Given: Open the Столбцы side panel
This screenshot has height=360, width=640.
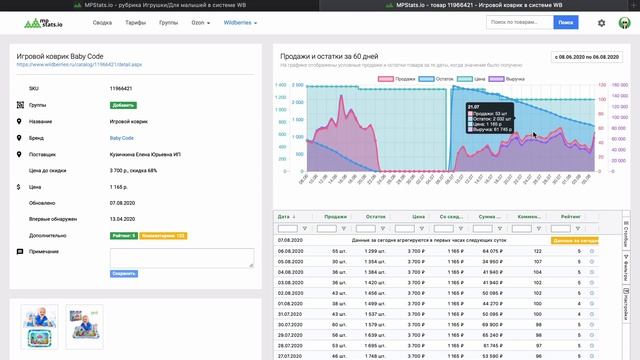Looking at the screenshot, I should [x=626, y=234].
